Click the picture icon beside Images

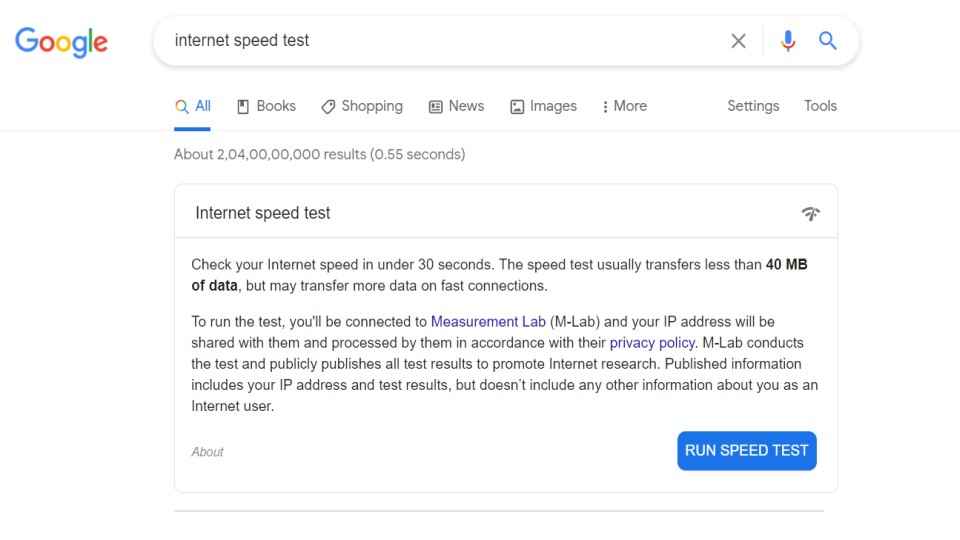click(x=517, y=107)
